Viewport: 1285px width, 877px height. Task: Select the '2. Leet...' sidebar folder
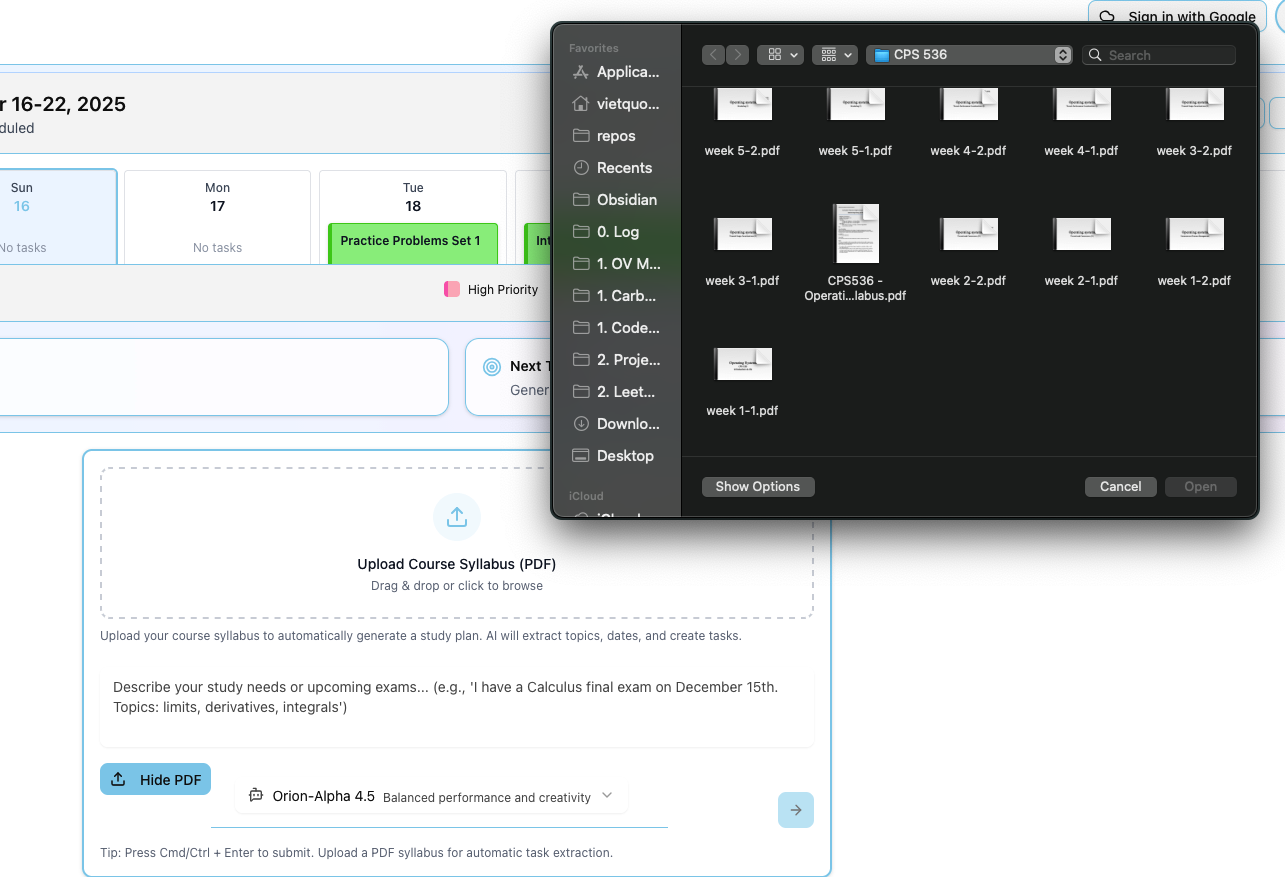[616, 392]
